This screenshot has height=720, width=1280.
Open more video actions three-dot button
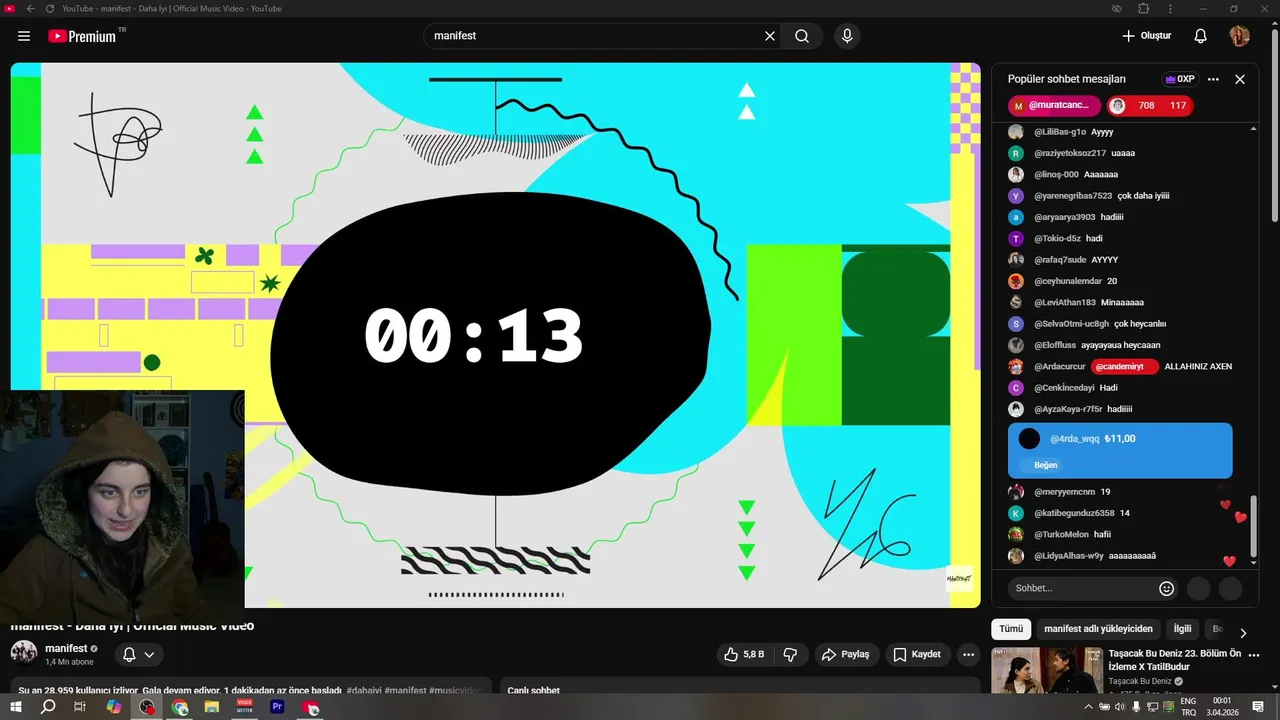point(968,655)
